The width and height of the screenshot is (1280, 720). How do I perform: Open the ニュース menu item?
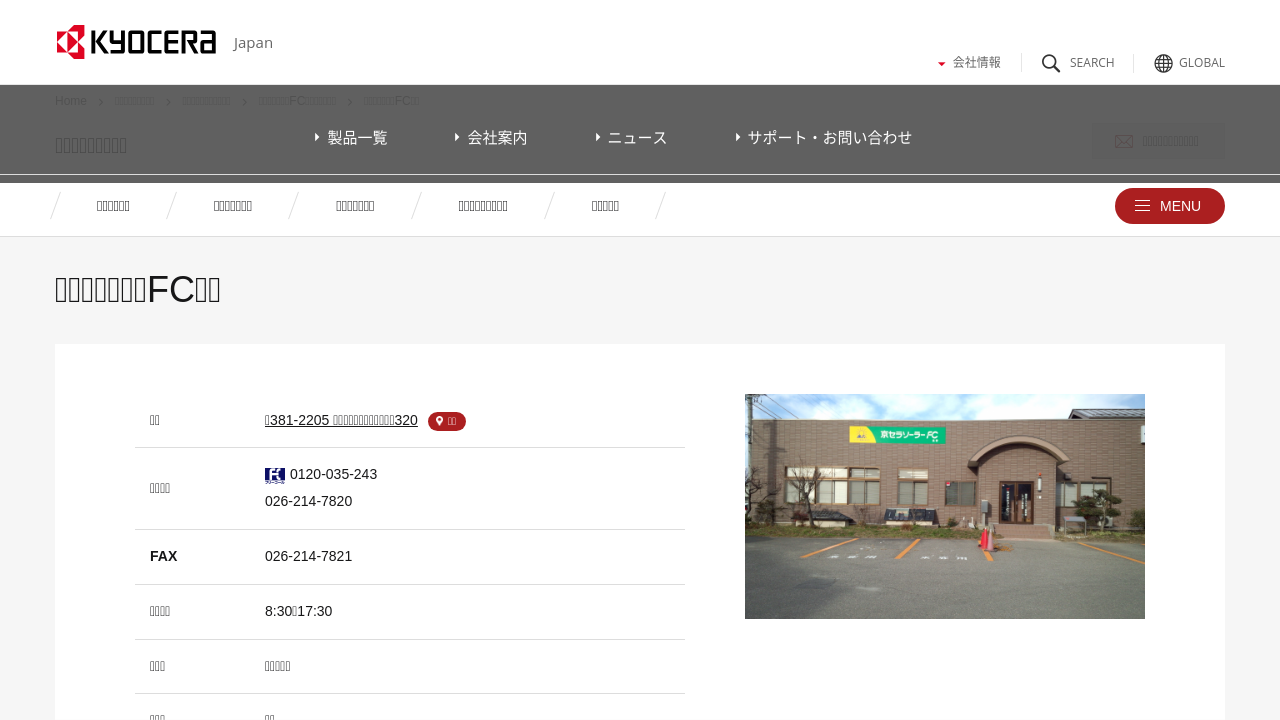[x=631, y=138]
